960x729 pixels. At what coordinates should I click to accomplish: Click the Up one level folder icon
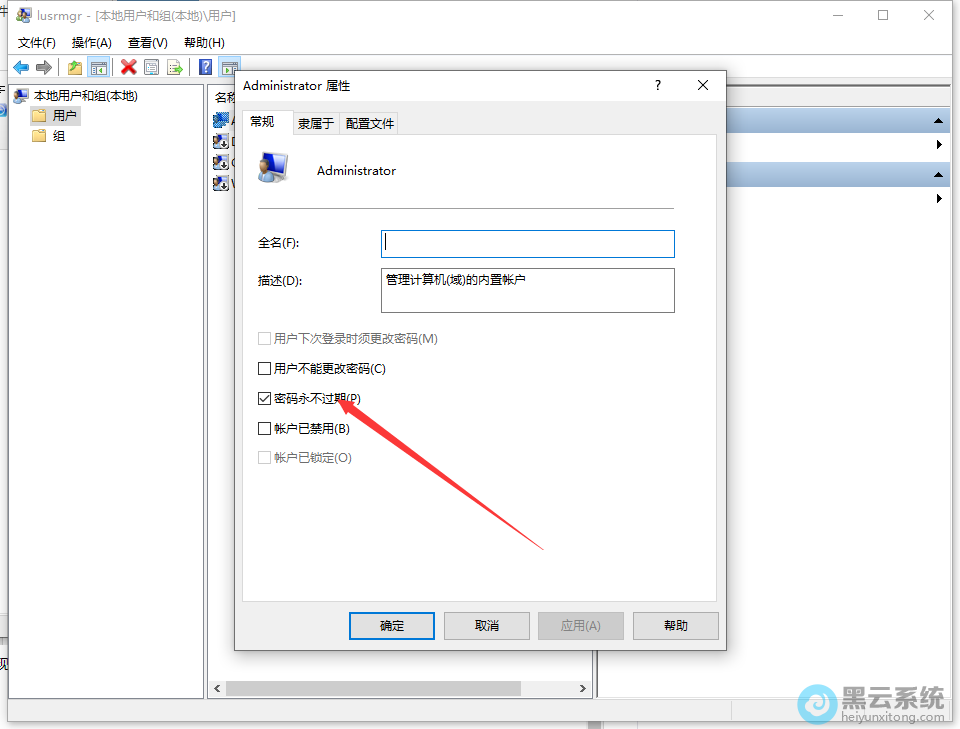75,67
